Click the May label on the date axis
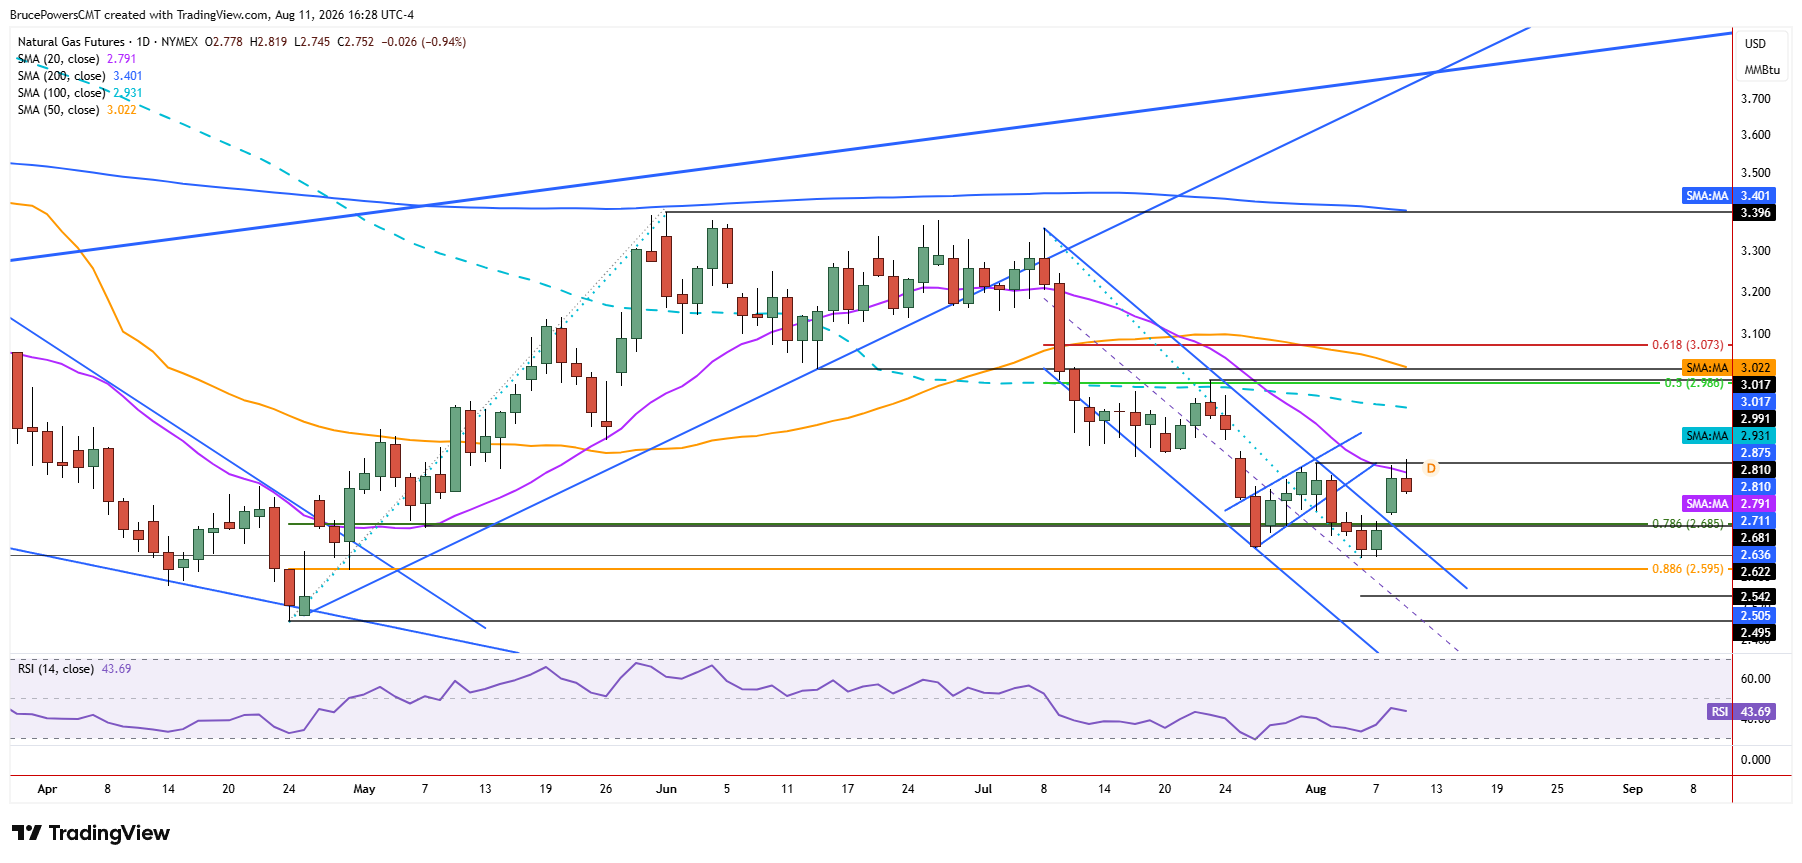Viewport: 1802px width, 863px height. coord(364,789)
